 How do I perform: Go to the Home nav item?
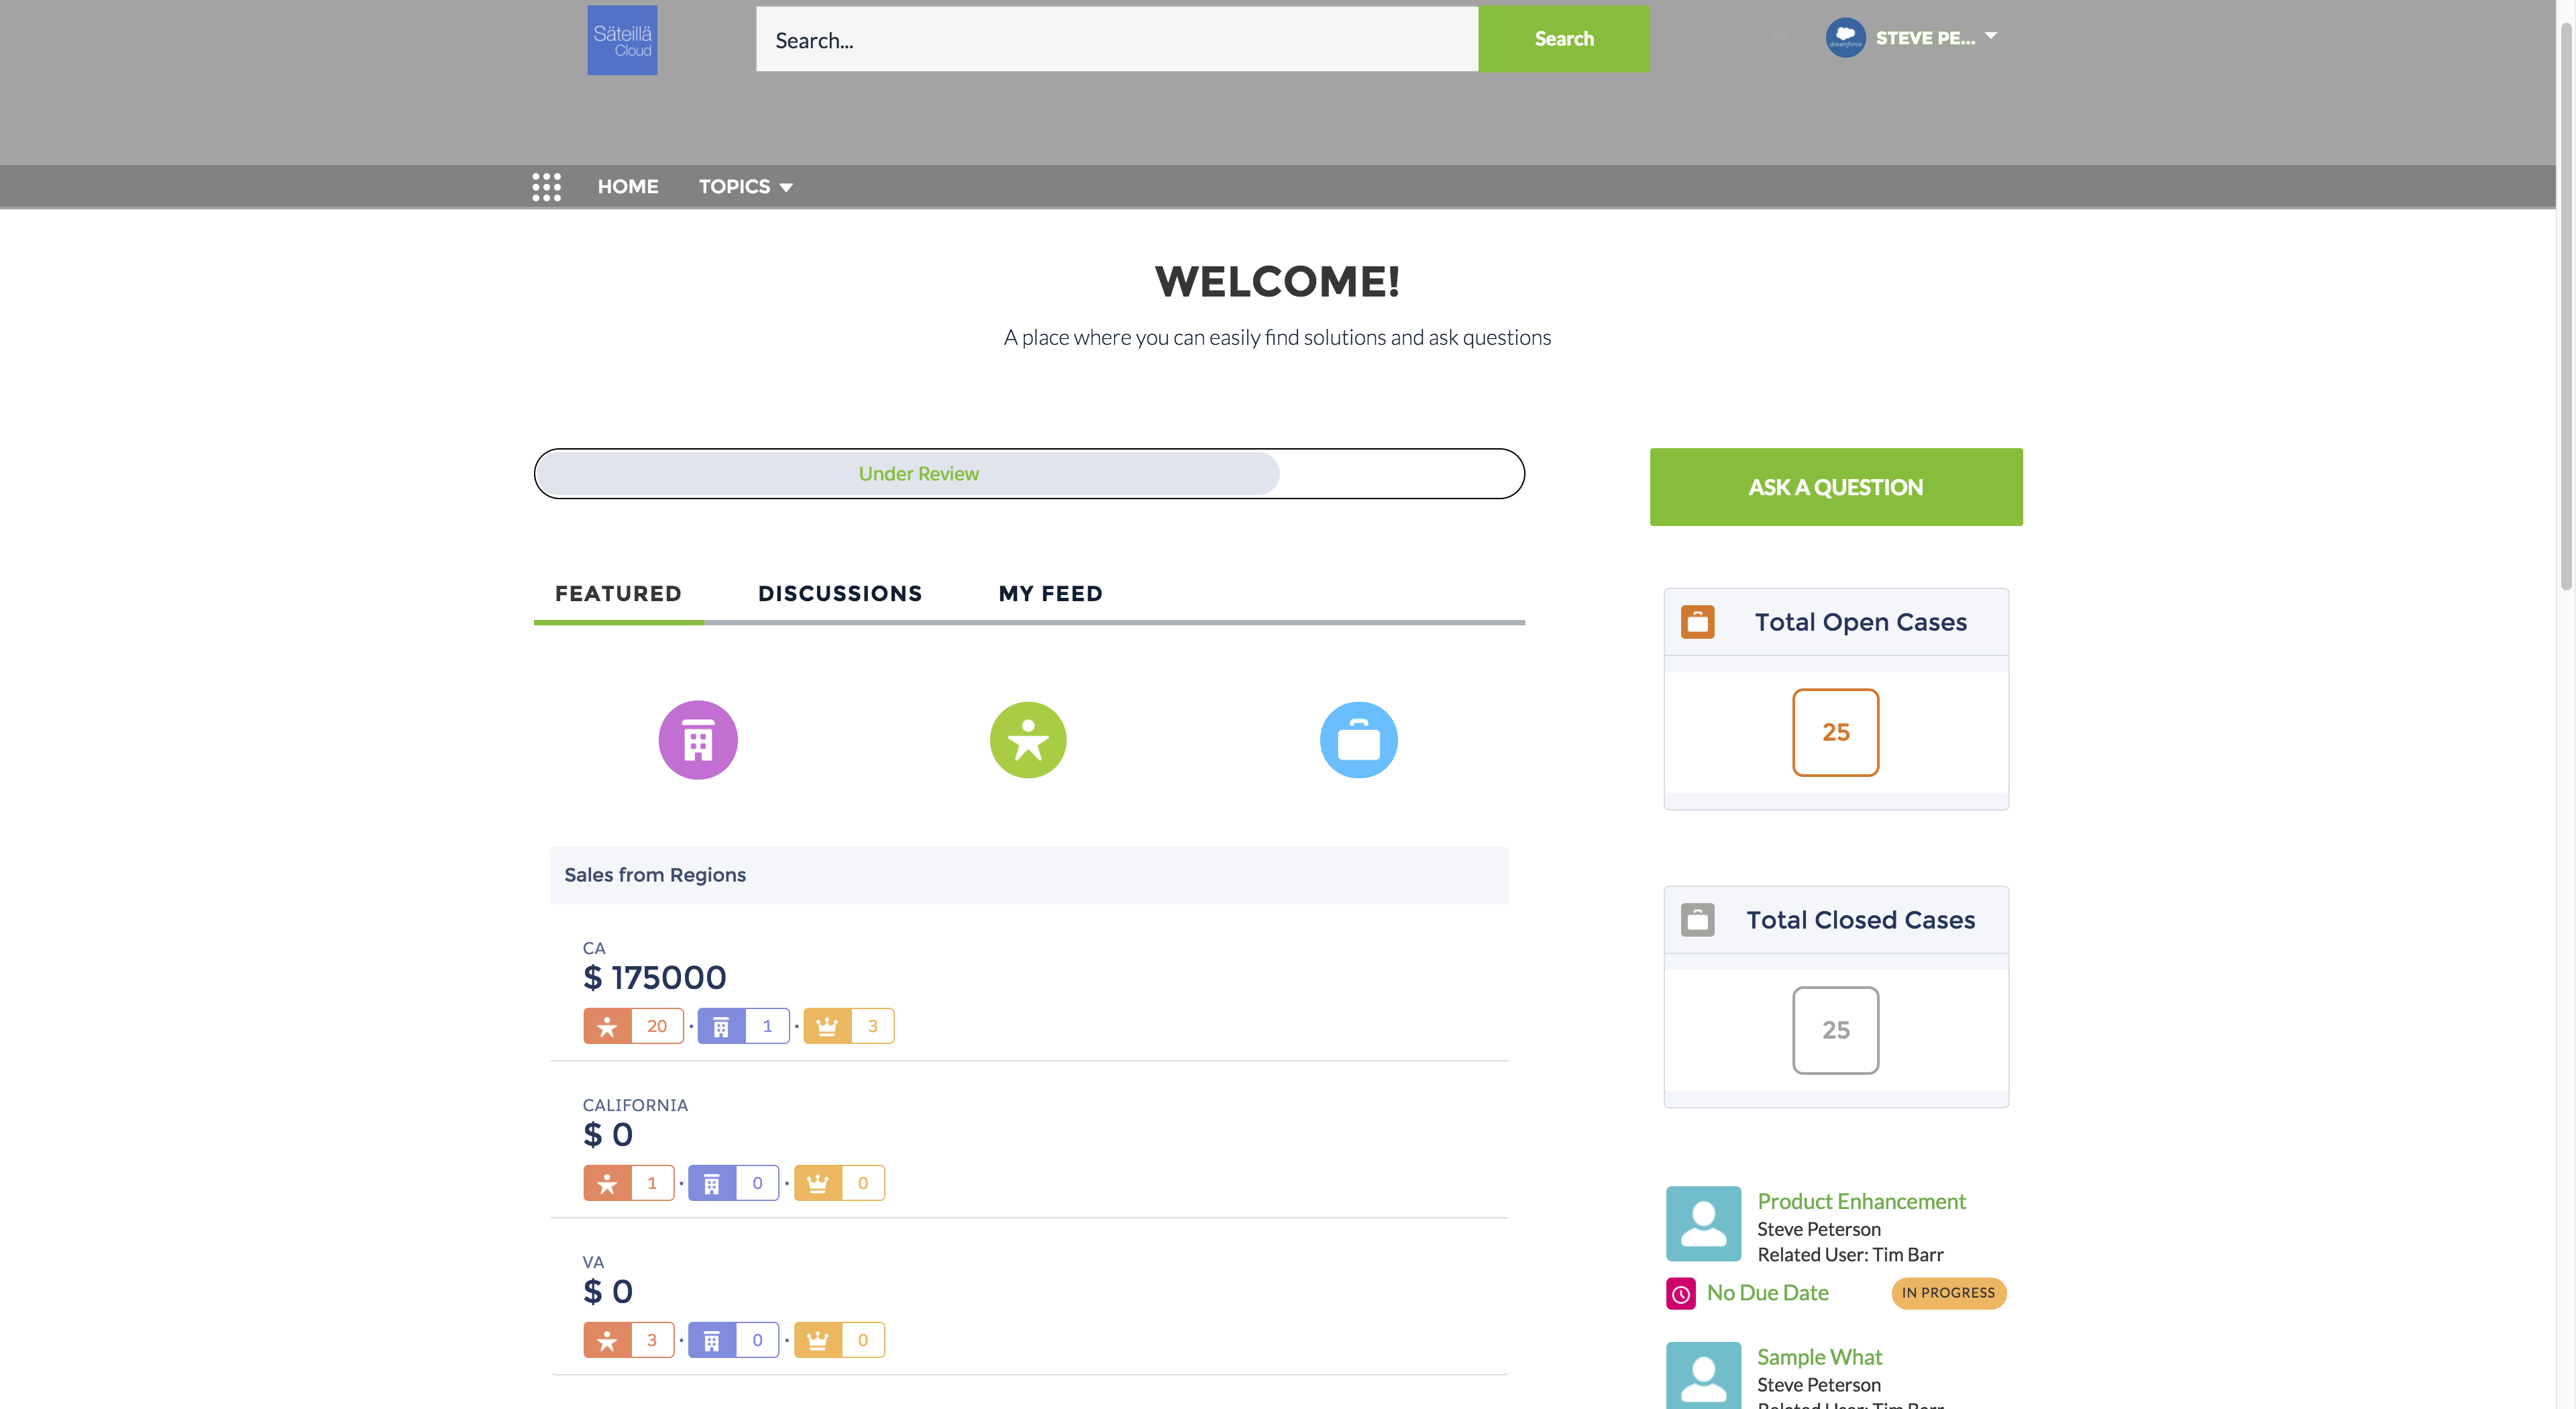click(x=628, y=187)
